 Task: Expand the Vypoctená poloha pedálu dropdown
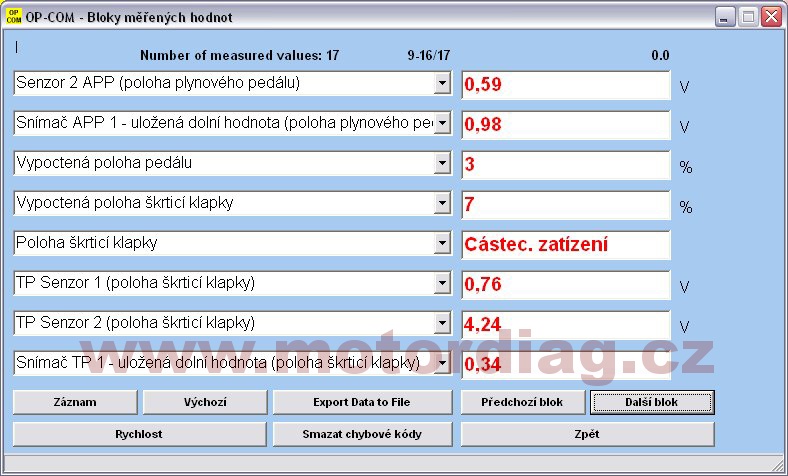[442, 164]
